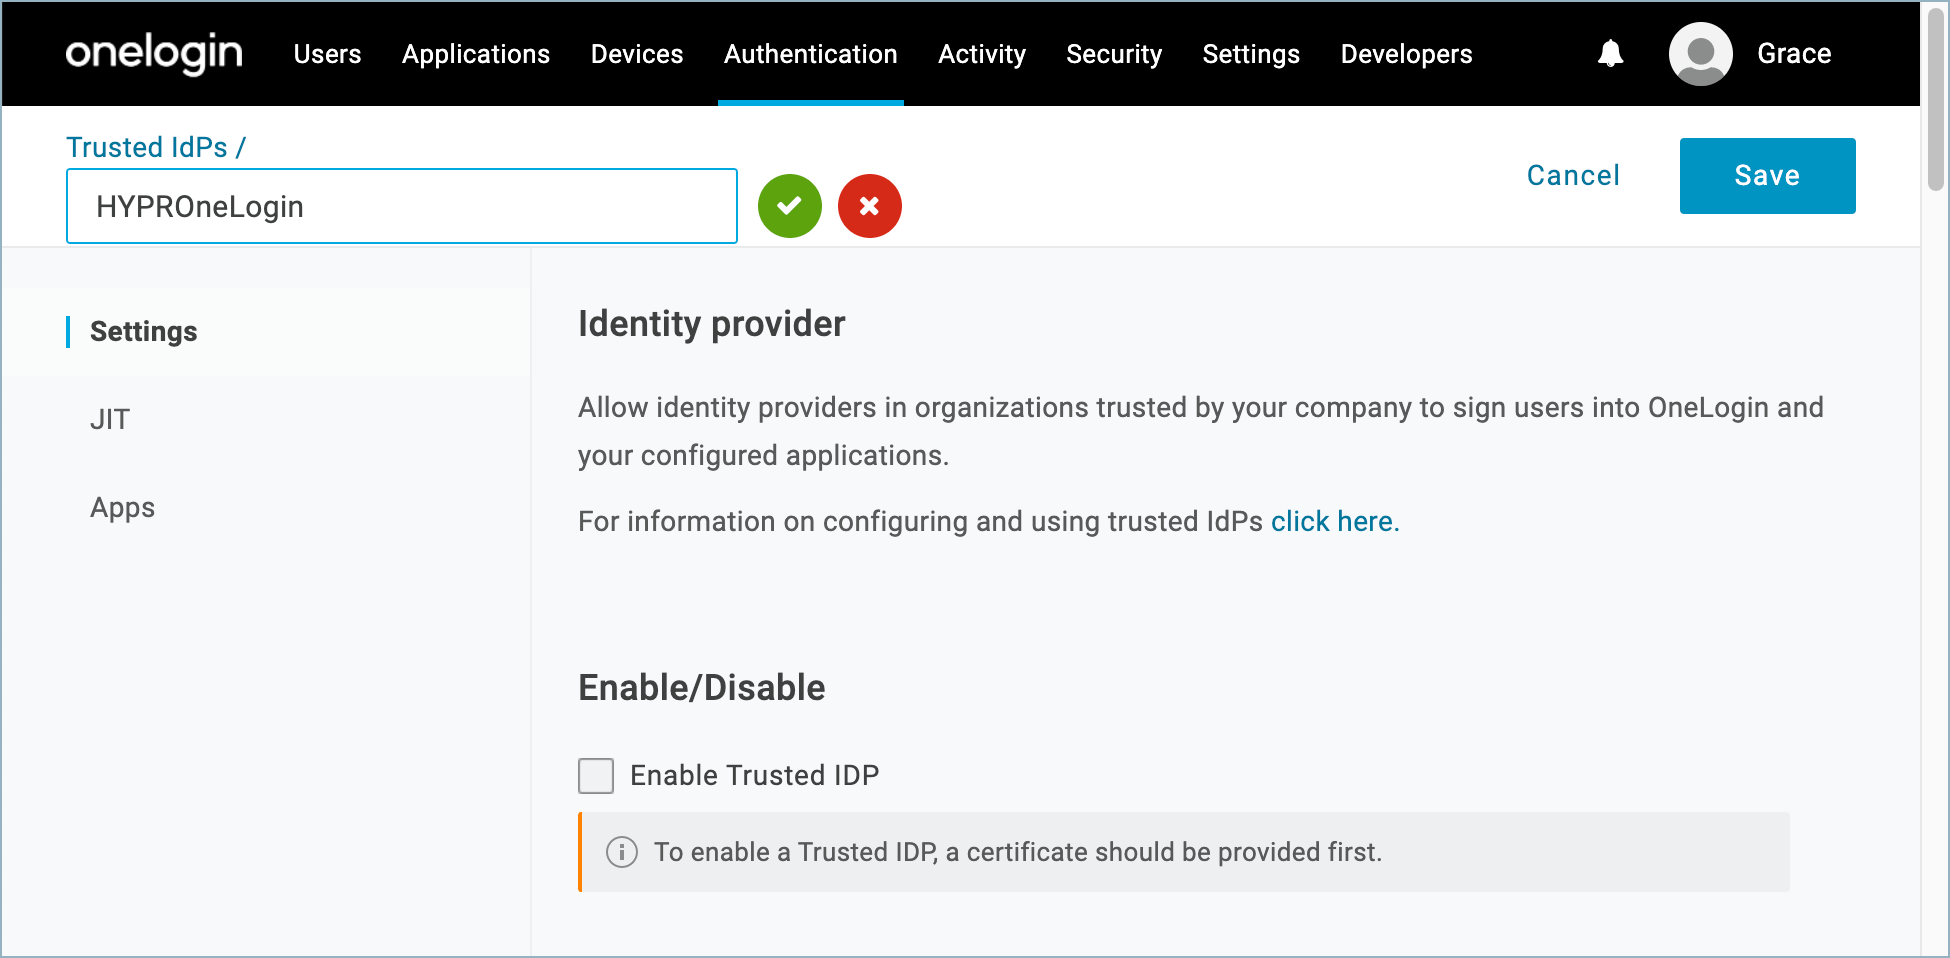Image resolution: width=1950 pixels, height=958 pixels.
Task: Click the red X discard icon
Action: tap(869, 206)
